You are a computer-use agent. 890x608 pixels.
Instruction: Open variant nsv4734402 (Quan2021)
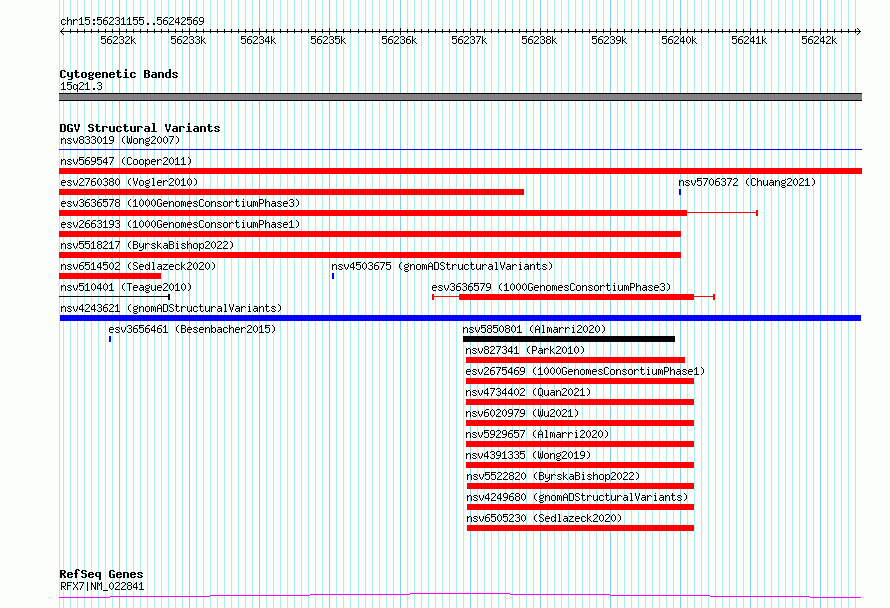pyautogui.click(x=528, y=392)
